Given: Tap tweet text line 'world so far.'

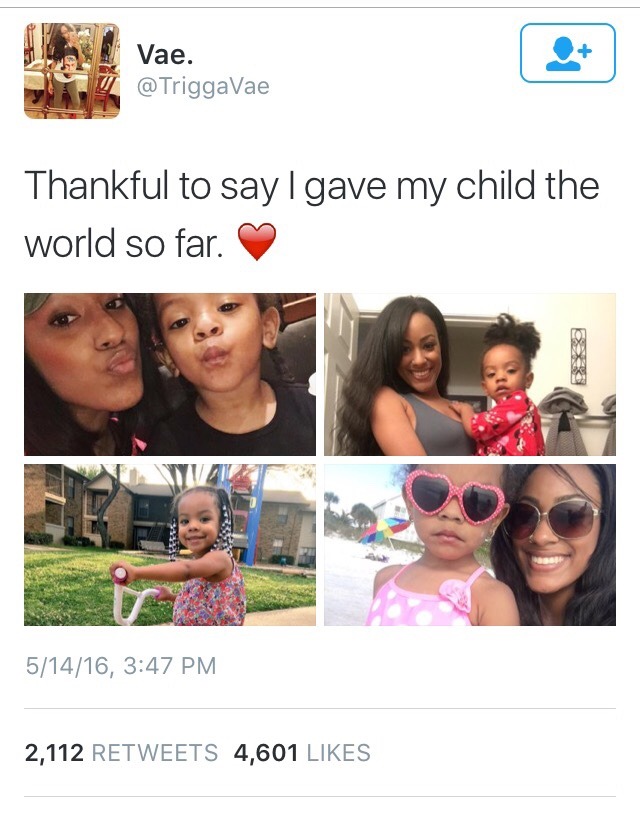Looking at the screenshot, I should [124, 243].
